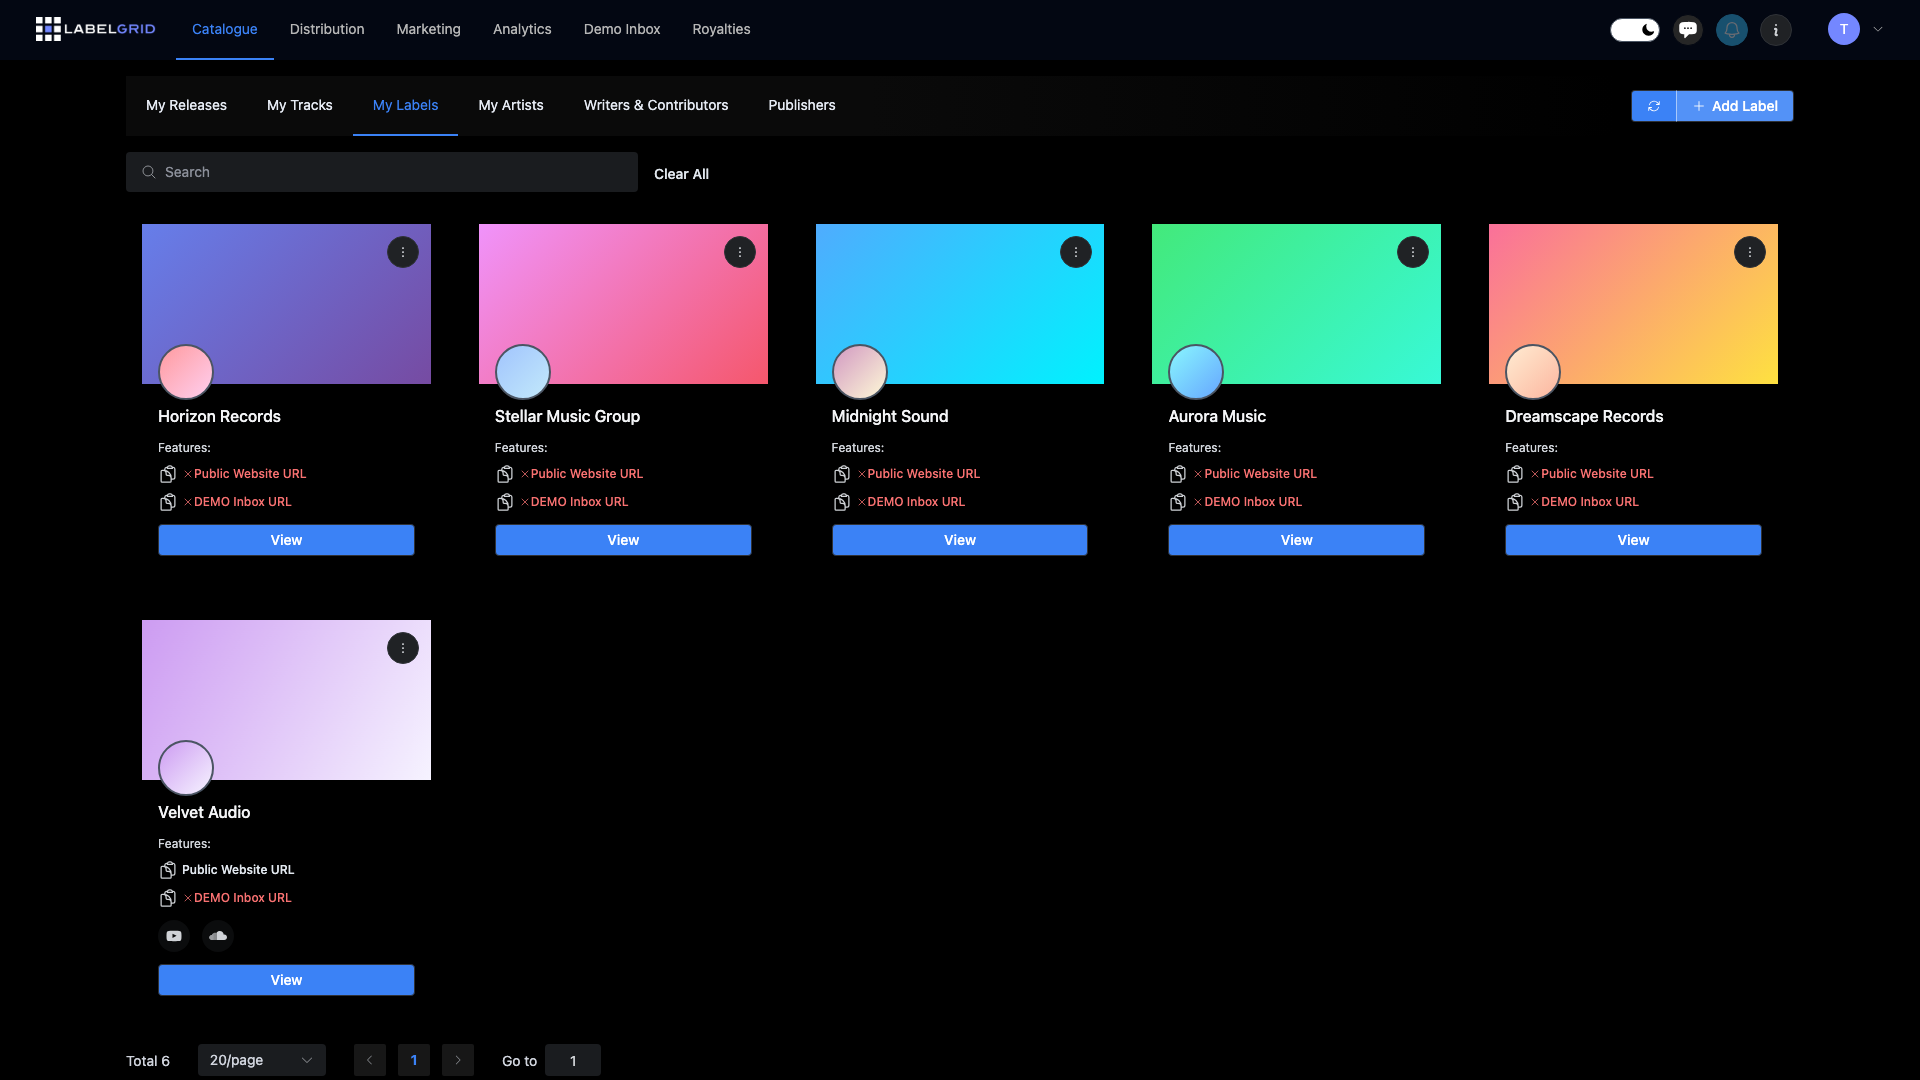Open the Distribution menu item
Image resolution: width=1920 pixels, height=1080 pixels.
(x=327, y=29)
